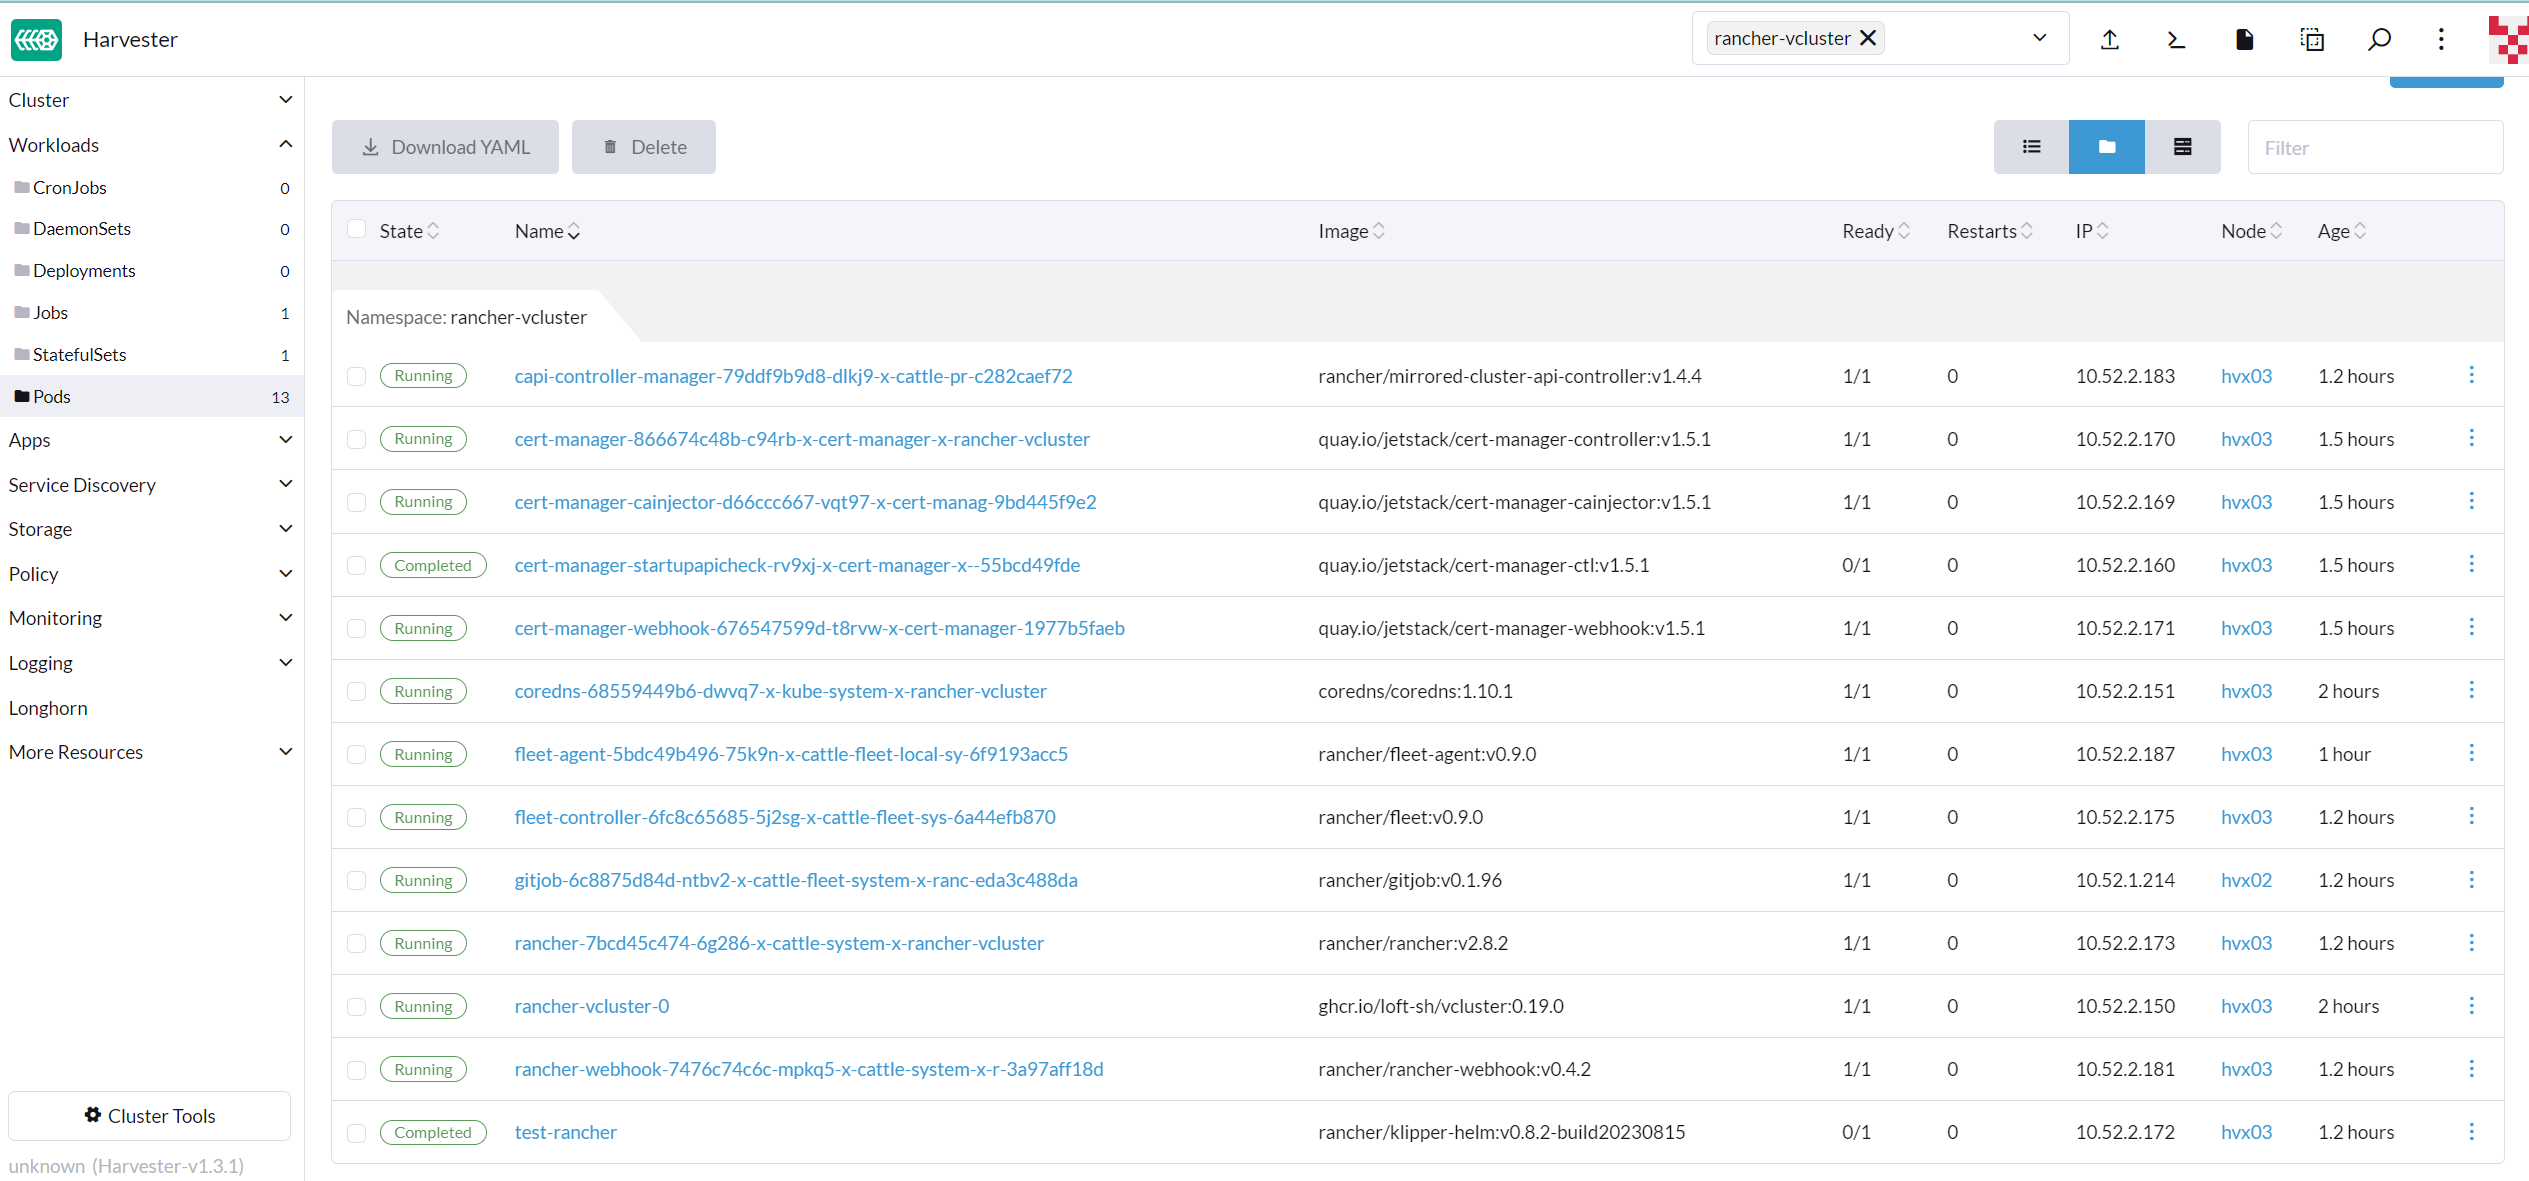2529x1181 pixels.
Task: Open the namespace filter dropdown arrow
Action: coord(2040,38)
